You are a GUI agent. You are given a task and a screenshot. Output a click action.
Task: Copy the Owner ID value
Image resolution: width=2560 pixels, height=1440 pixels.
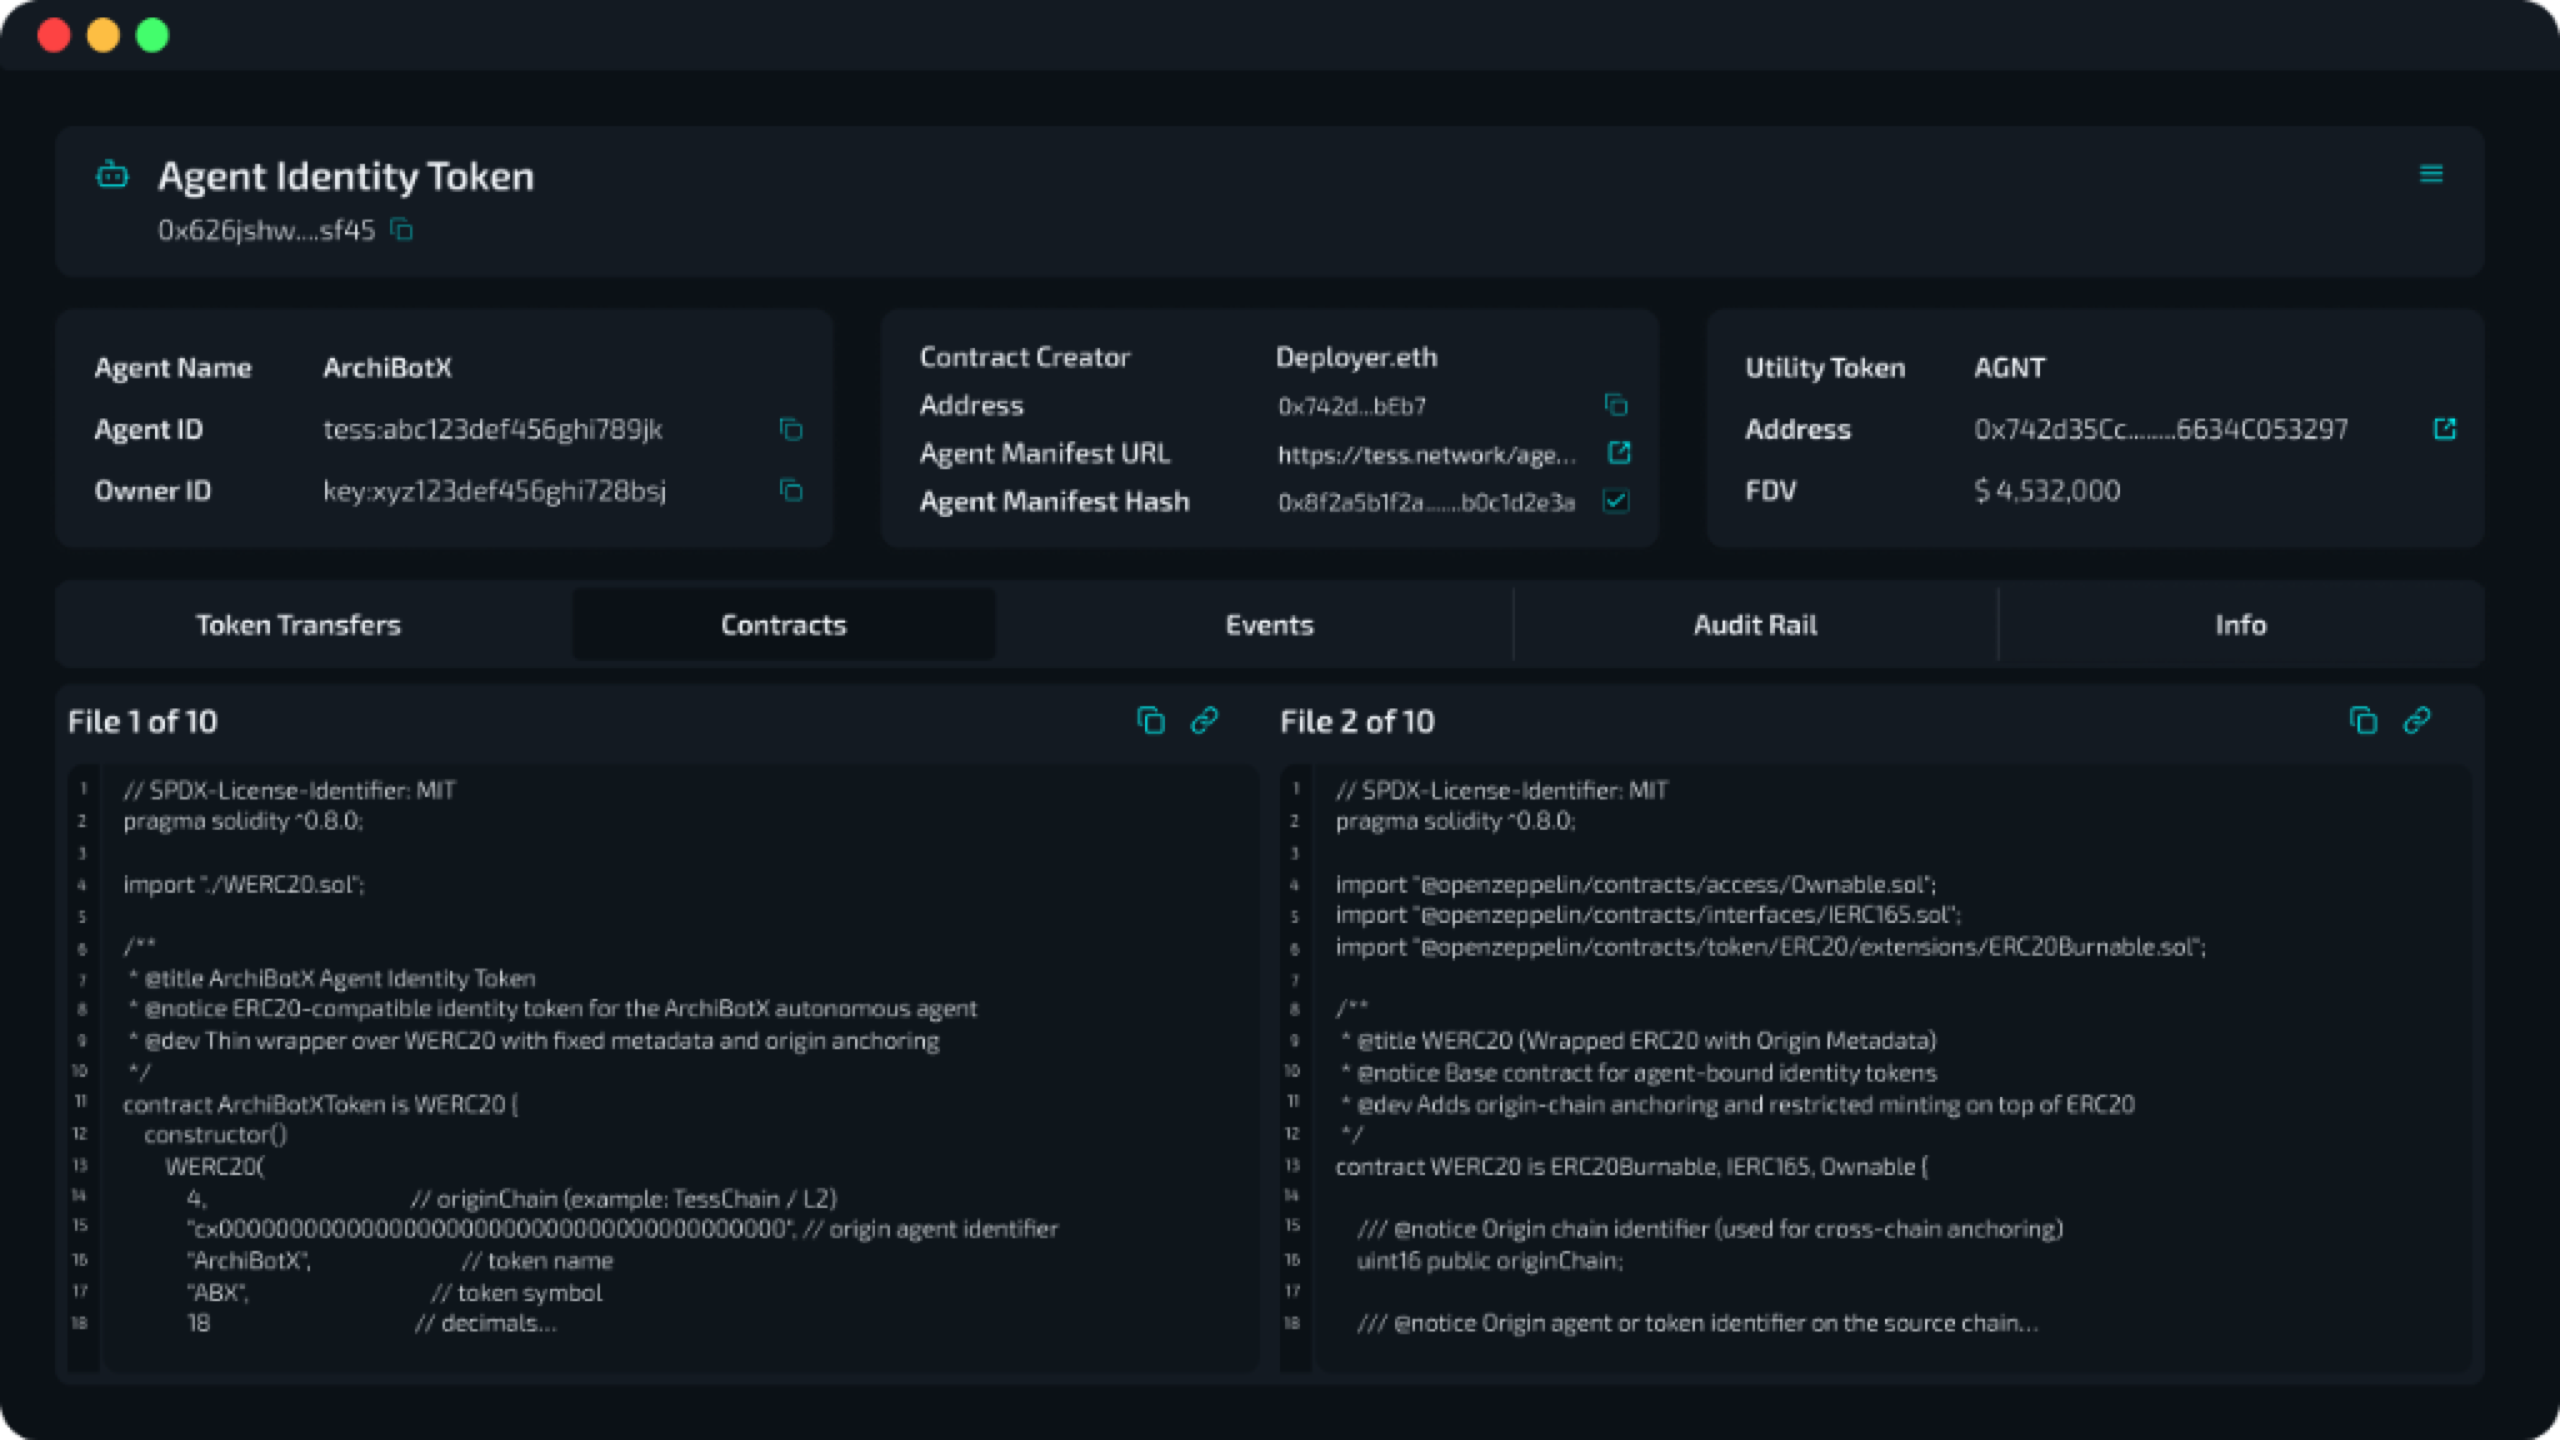coord(791,491)
